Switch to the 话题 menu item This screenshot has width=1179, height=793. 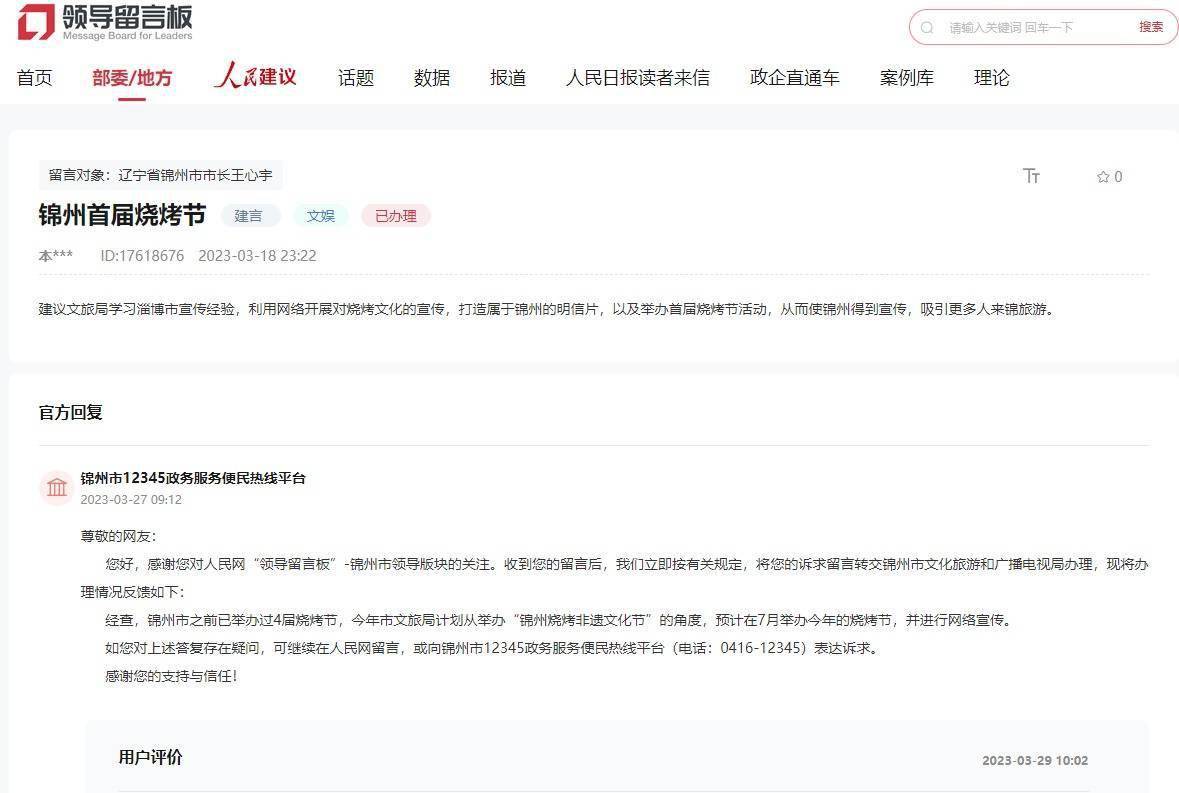(356, 78)
